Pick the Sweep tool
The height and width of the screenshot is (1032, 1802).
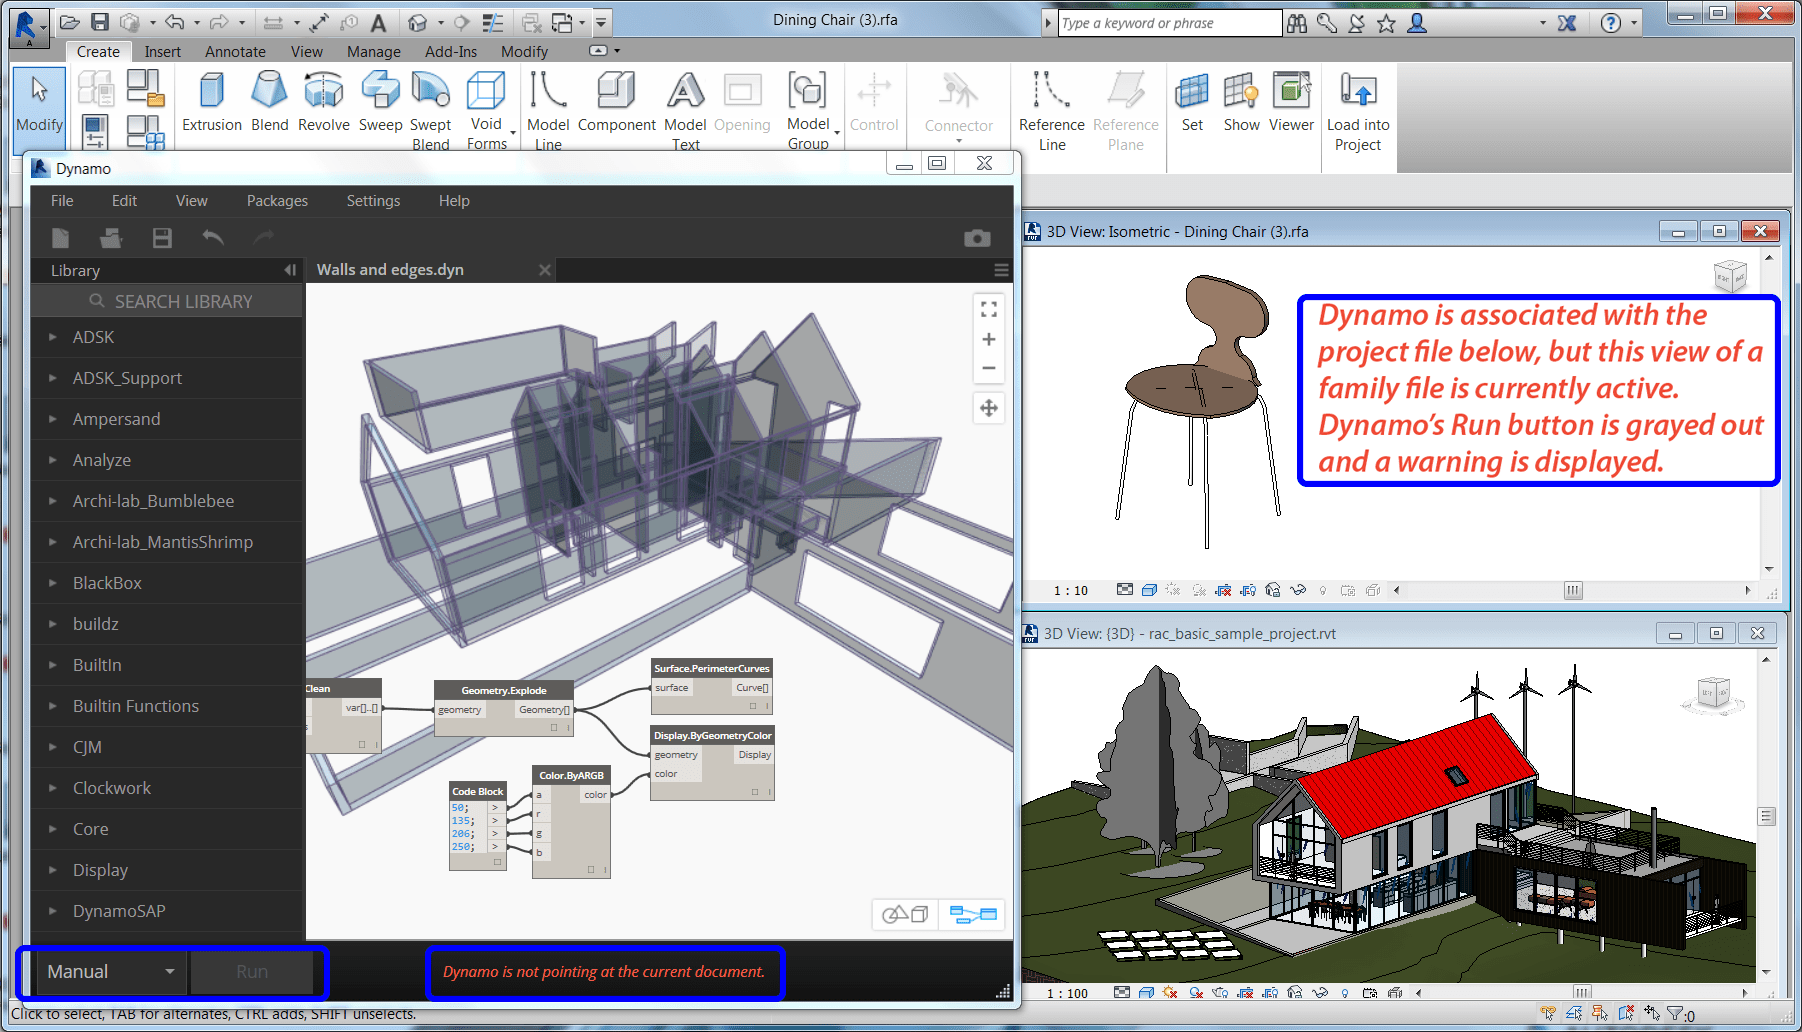pyautogui.click(x=381, y=102)
